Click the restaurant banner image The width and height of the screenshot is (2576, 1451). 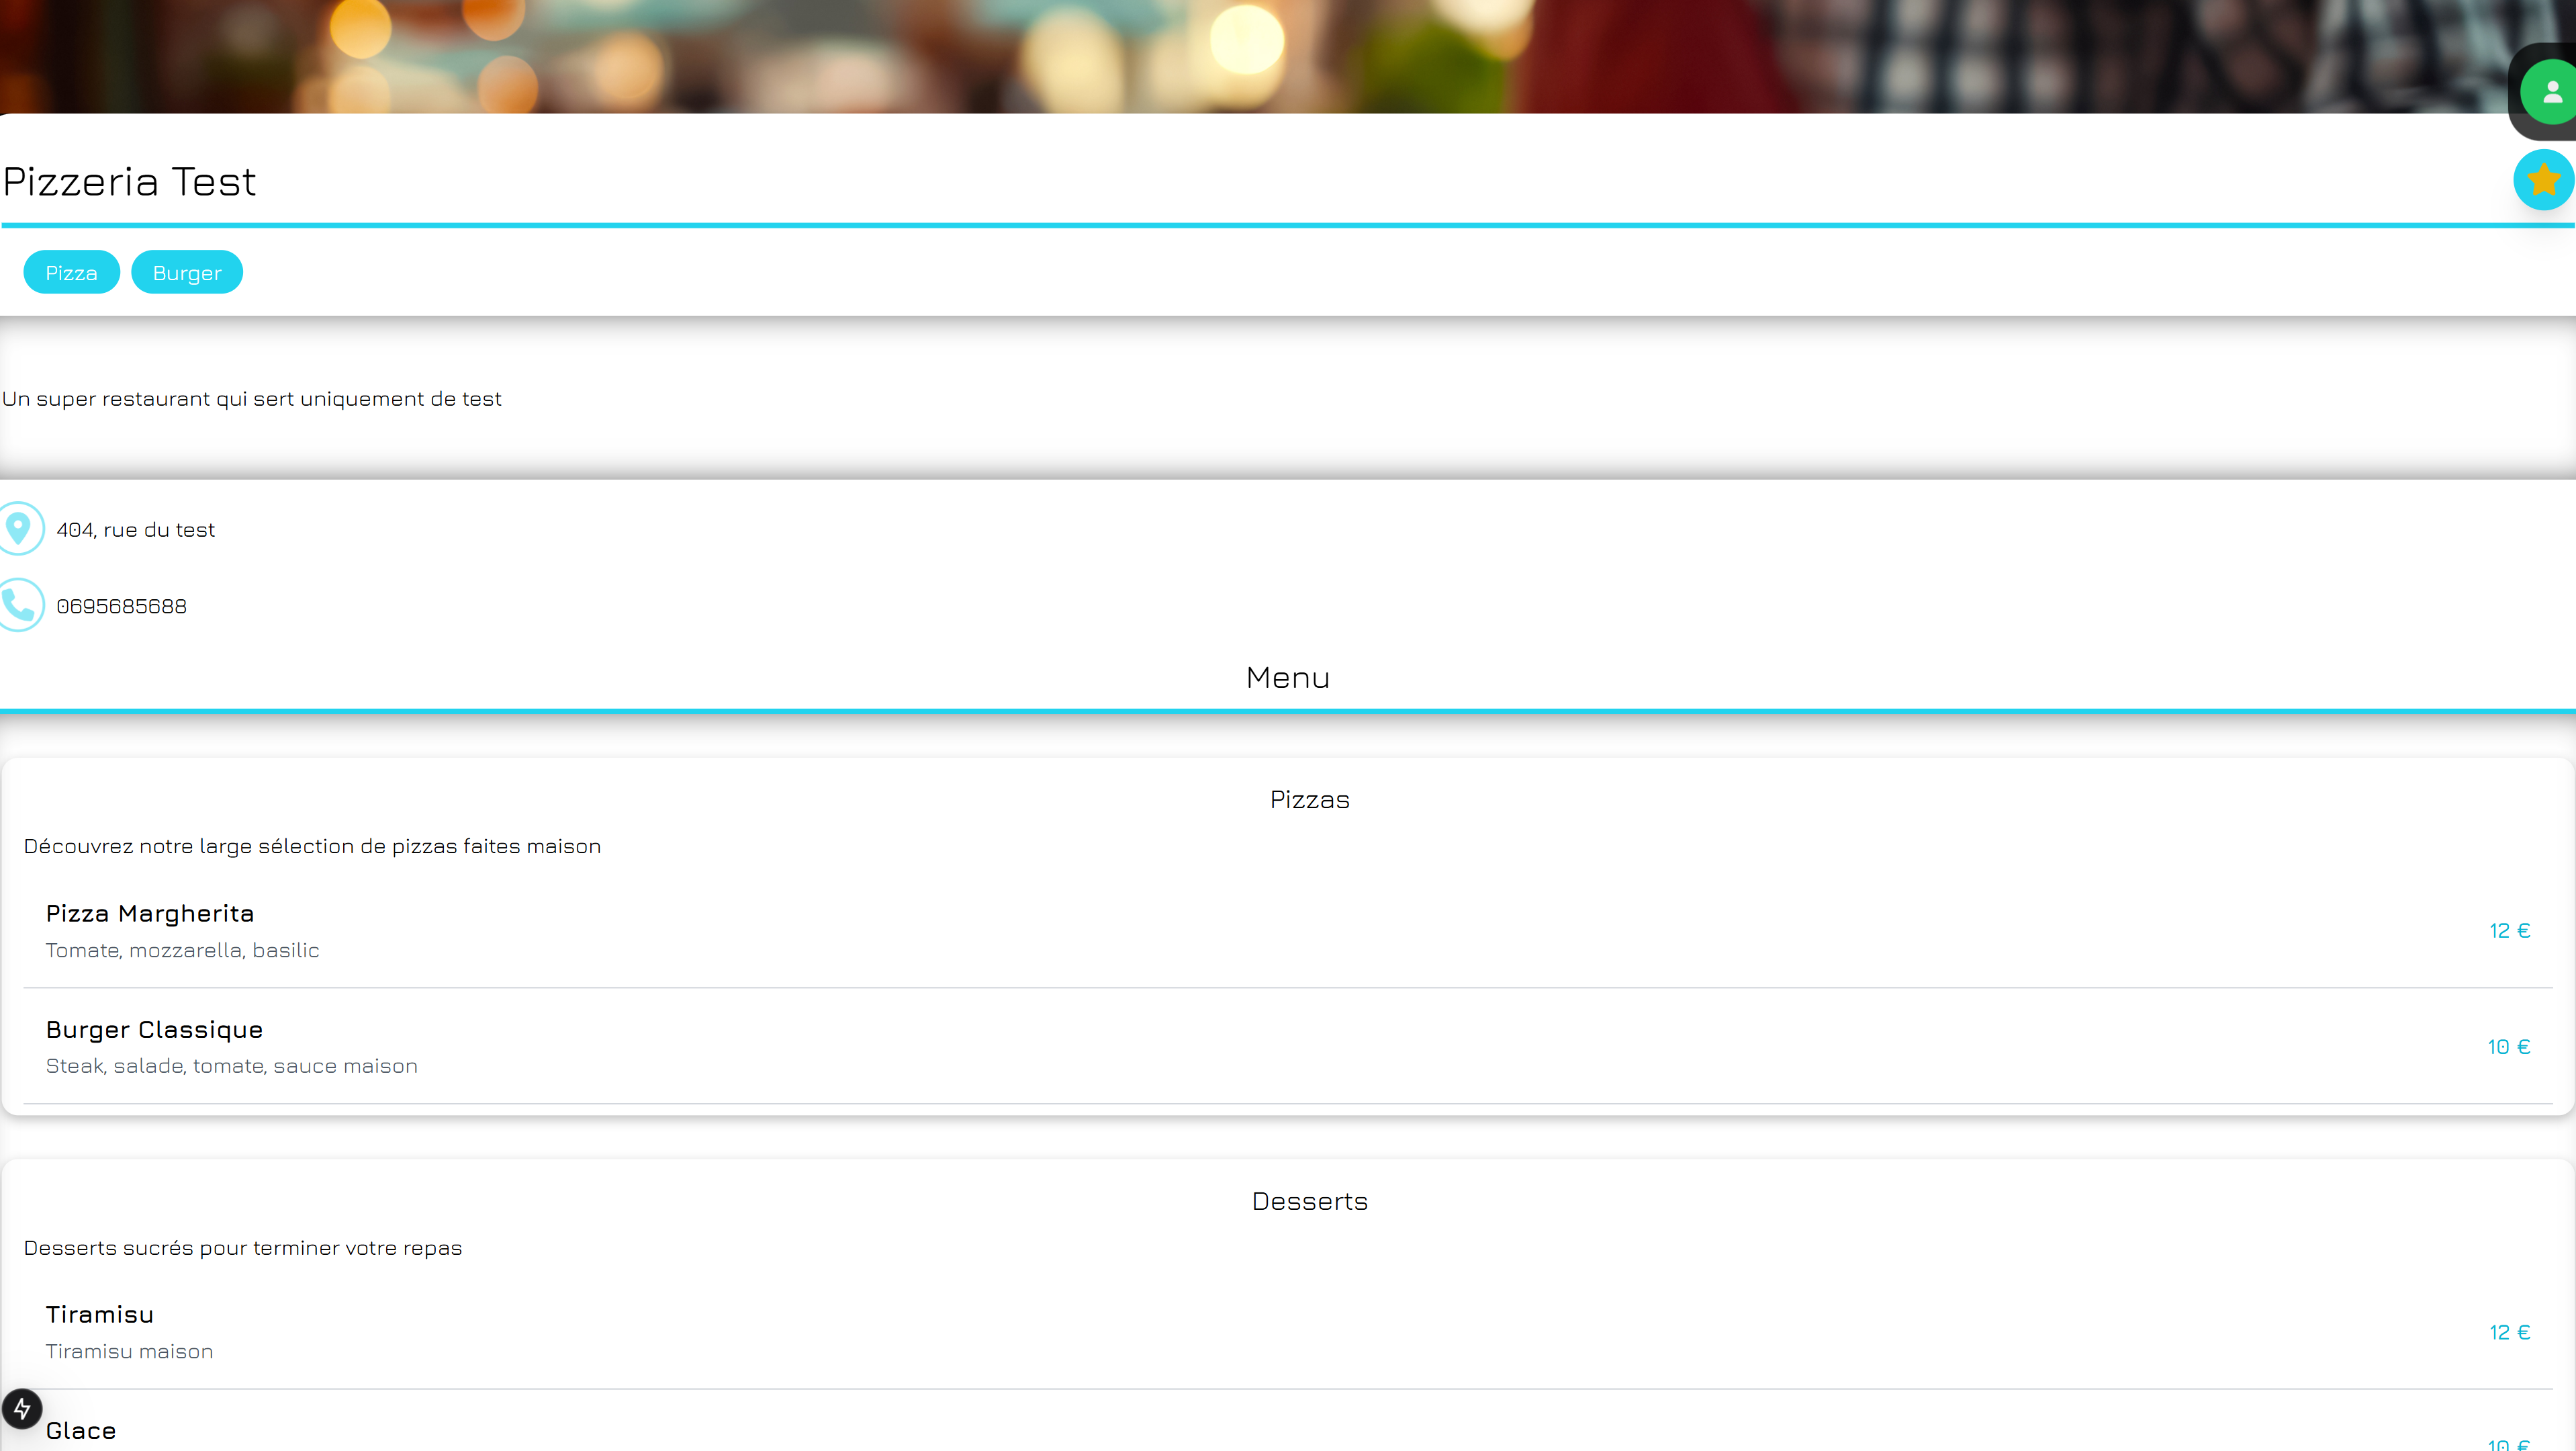(x=1200, y=55)
